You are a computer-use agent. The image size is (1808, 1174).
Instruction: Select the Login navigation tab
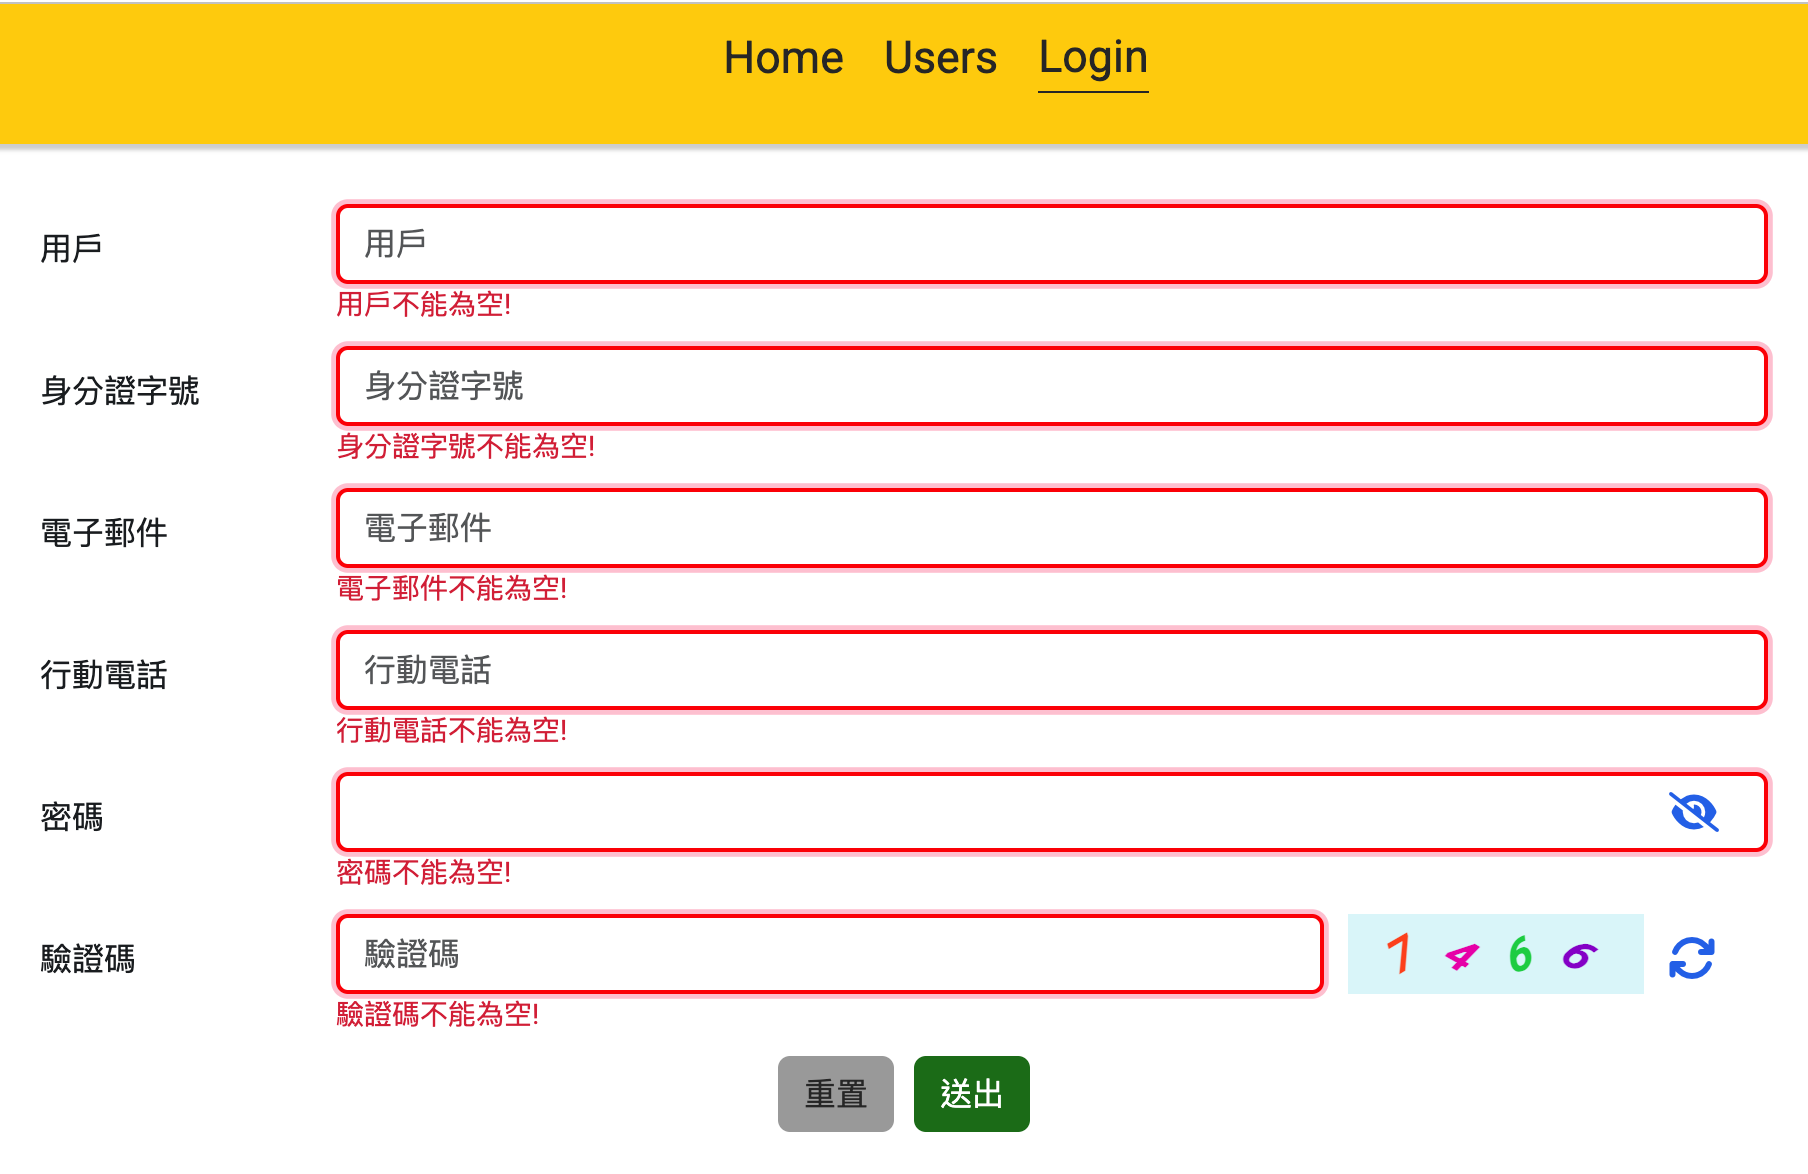click(1092, 58)
